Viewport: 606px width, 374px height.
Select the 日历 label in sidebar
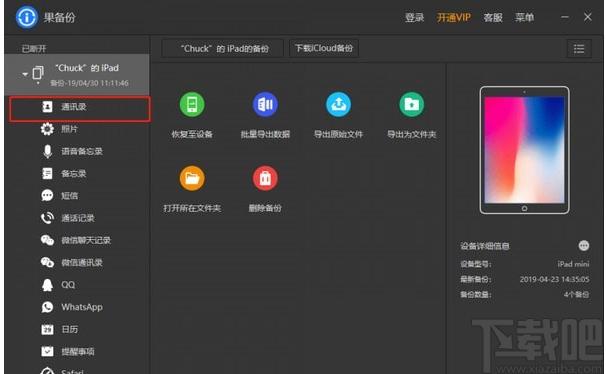tap(70, 330)
